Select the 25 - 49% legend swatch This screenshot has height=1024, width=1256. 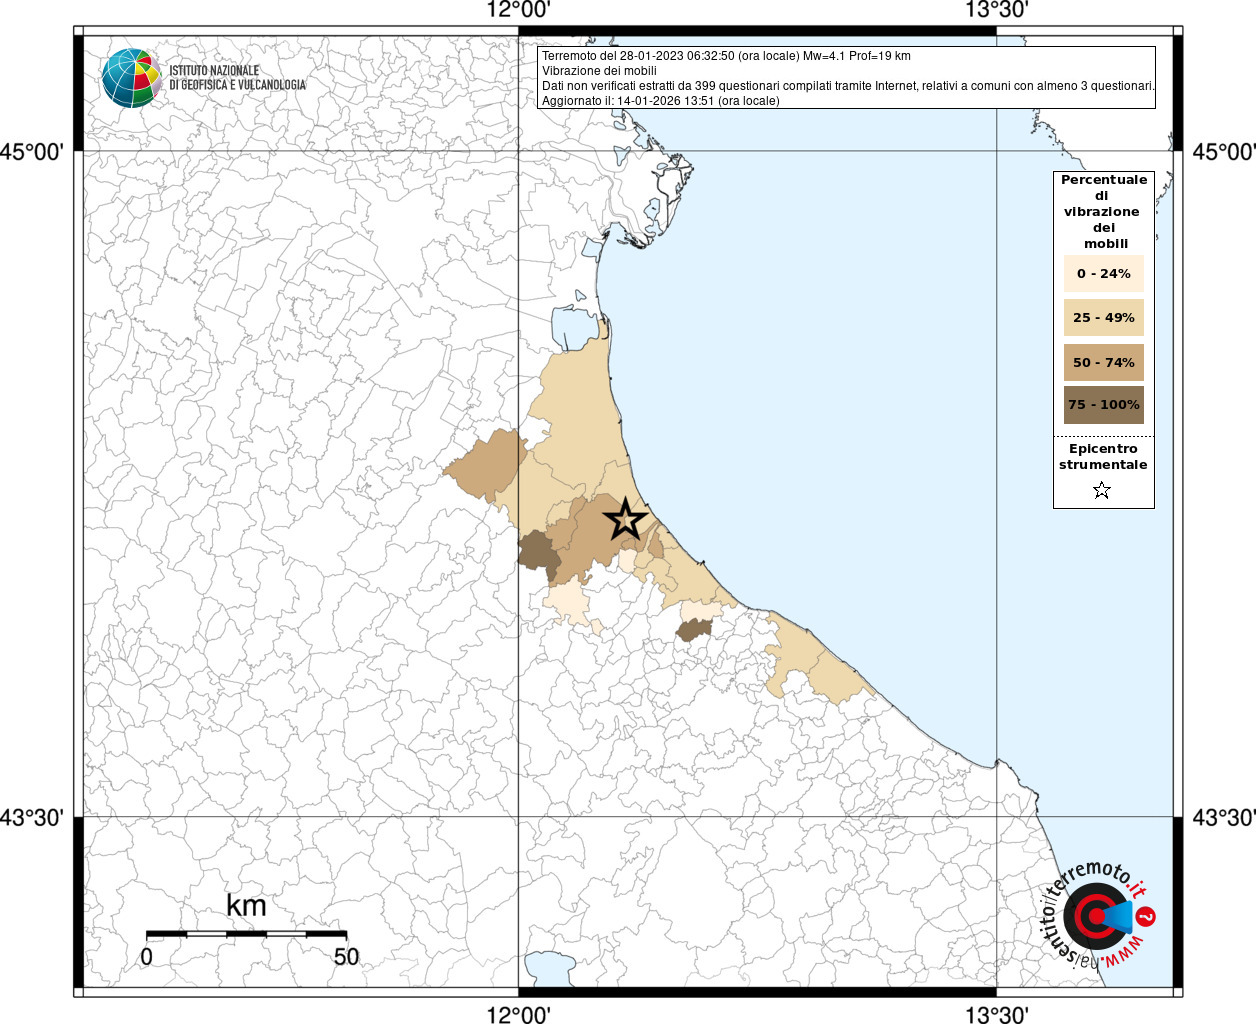1103,318
